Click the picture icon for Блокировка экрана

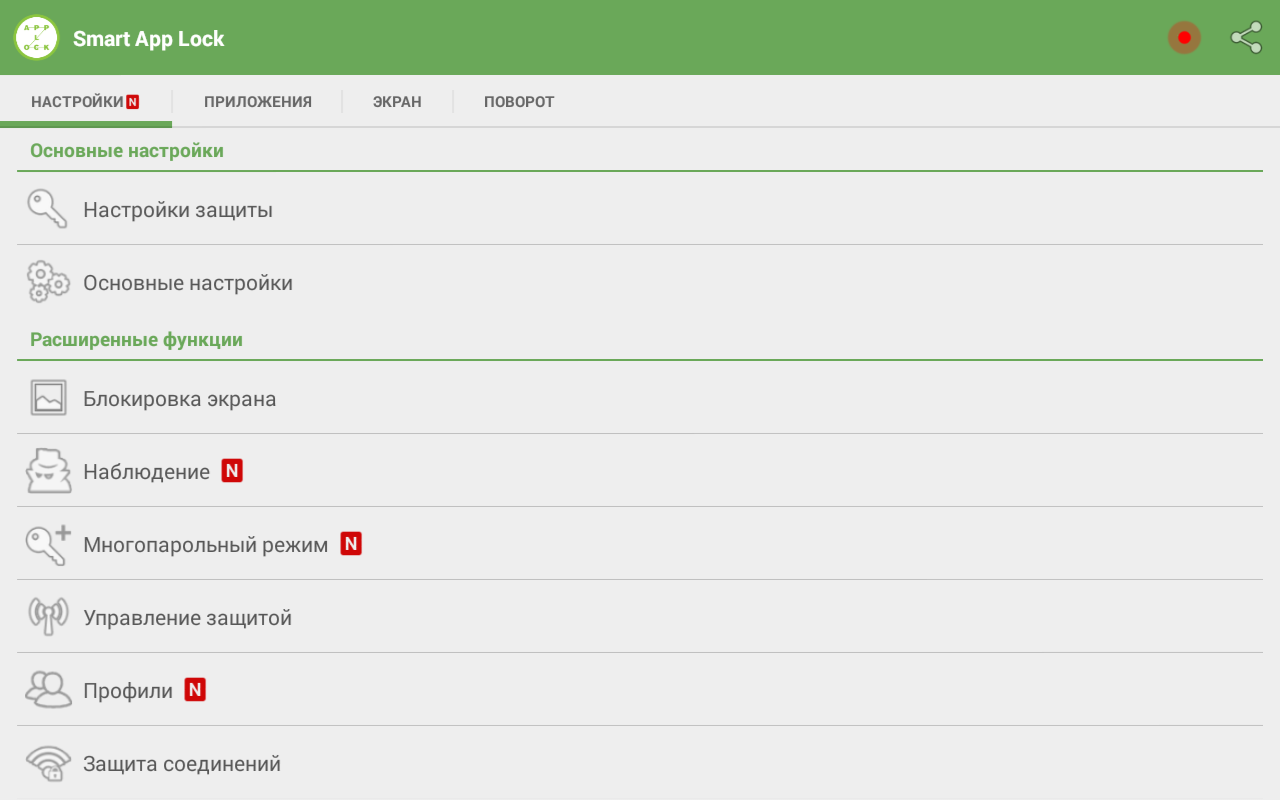tap(48, 398)
